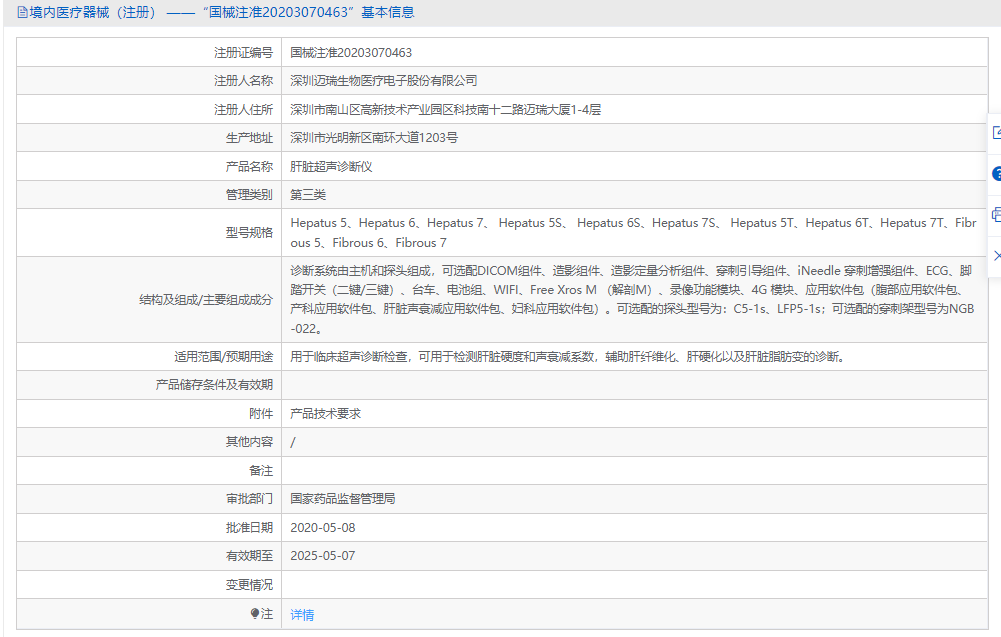1001x637 pixels.
Task: Click the intended use text starting 用于临床超声诊断
Action: [568, 357]
